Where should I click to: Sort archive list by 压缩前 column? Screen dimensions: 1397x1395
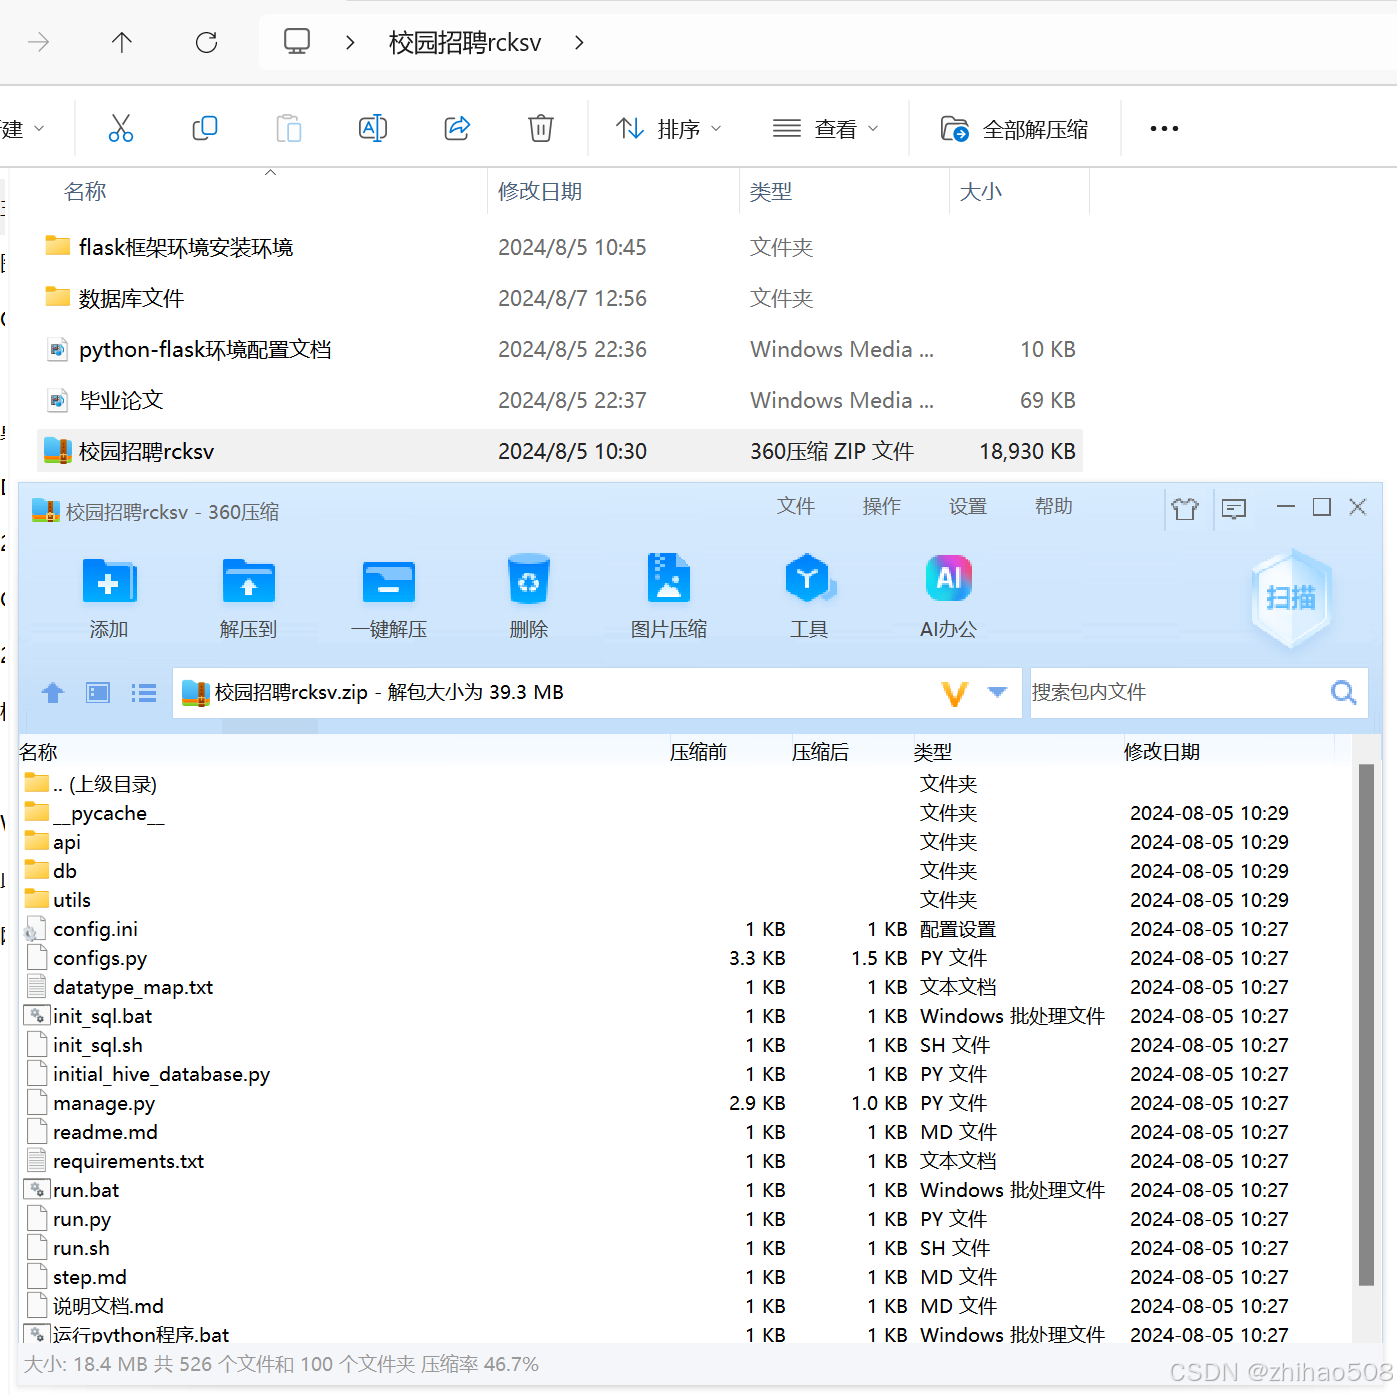[698, 752]
